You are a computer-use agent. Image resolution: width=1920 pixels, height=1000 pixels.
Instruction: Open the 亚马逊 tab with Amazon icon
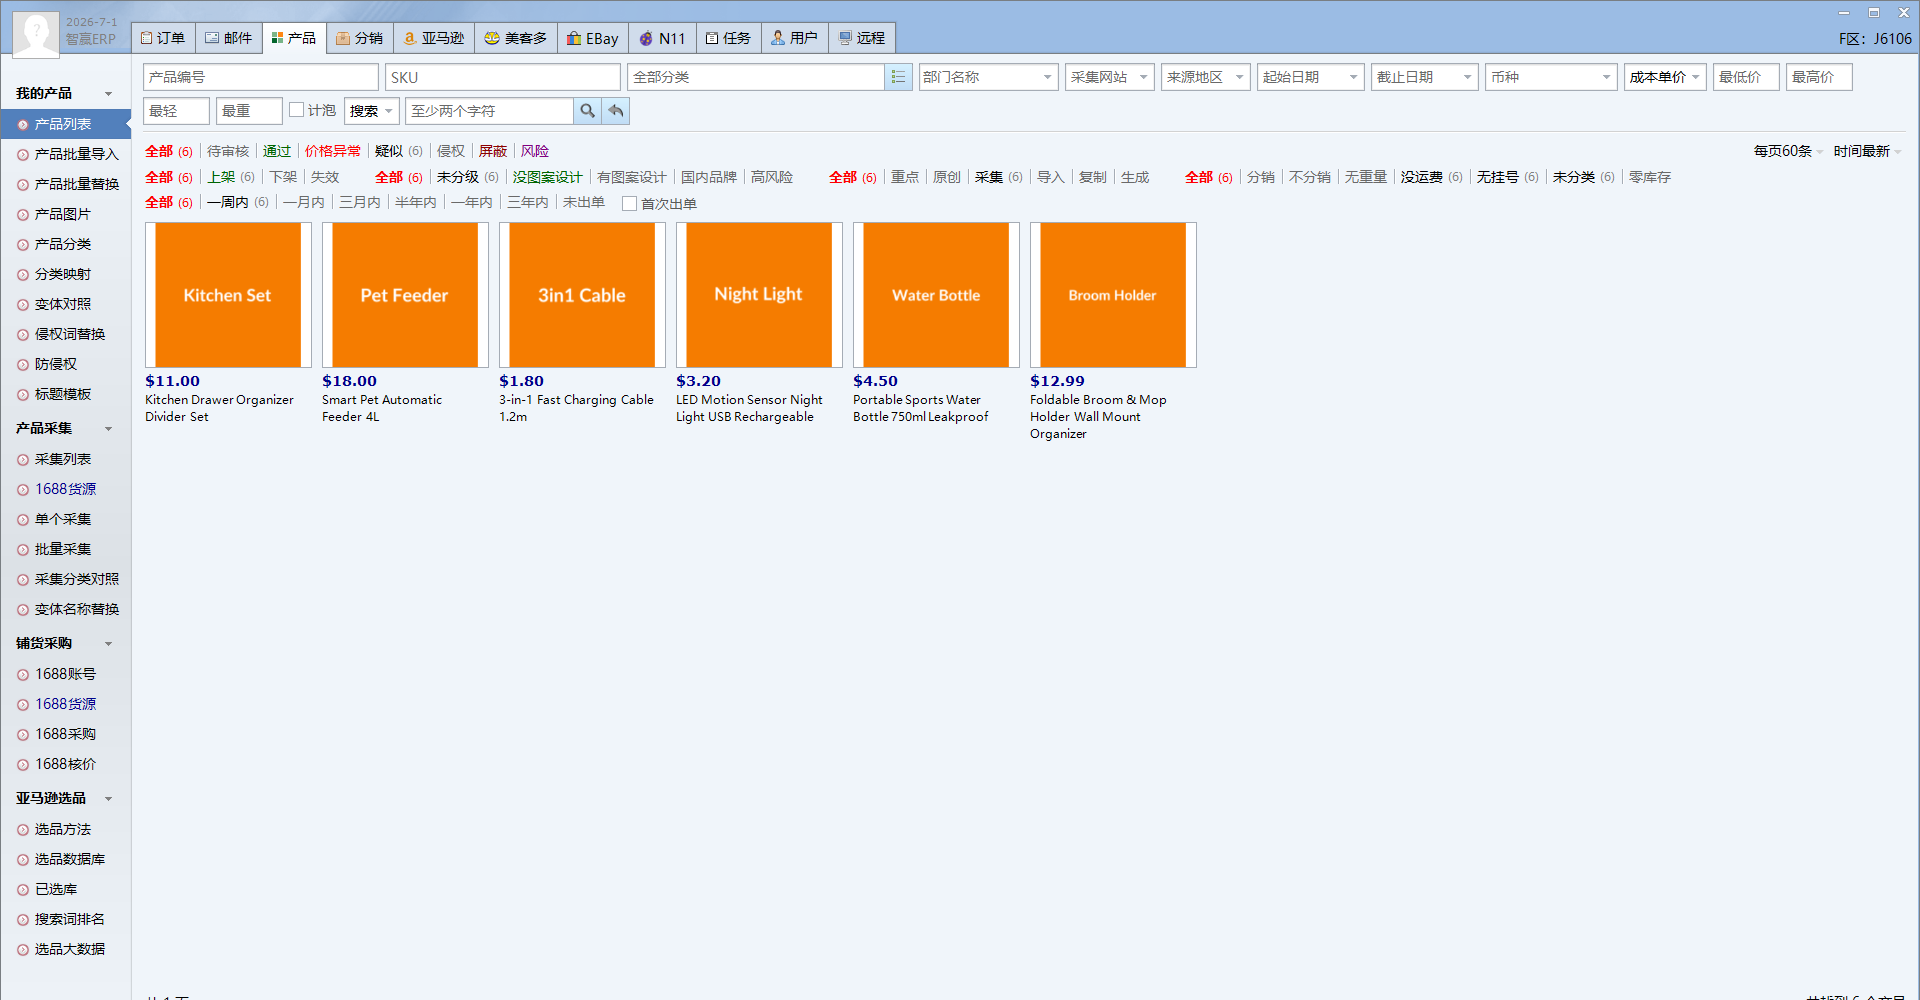(x=434, y=38)
